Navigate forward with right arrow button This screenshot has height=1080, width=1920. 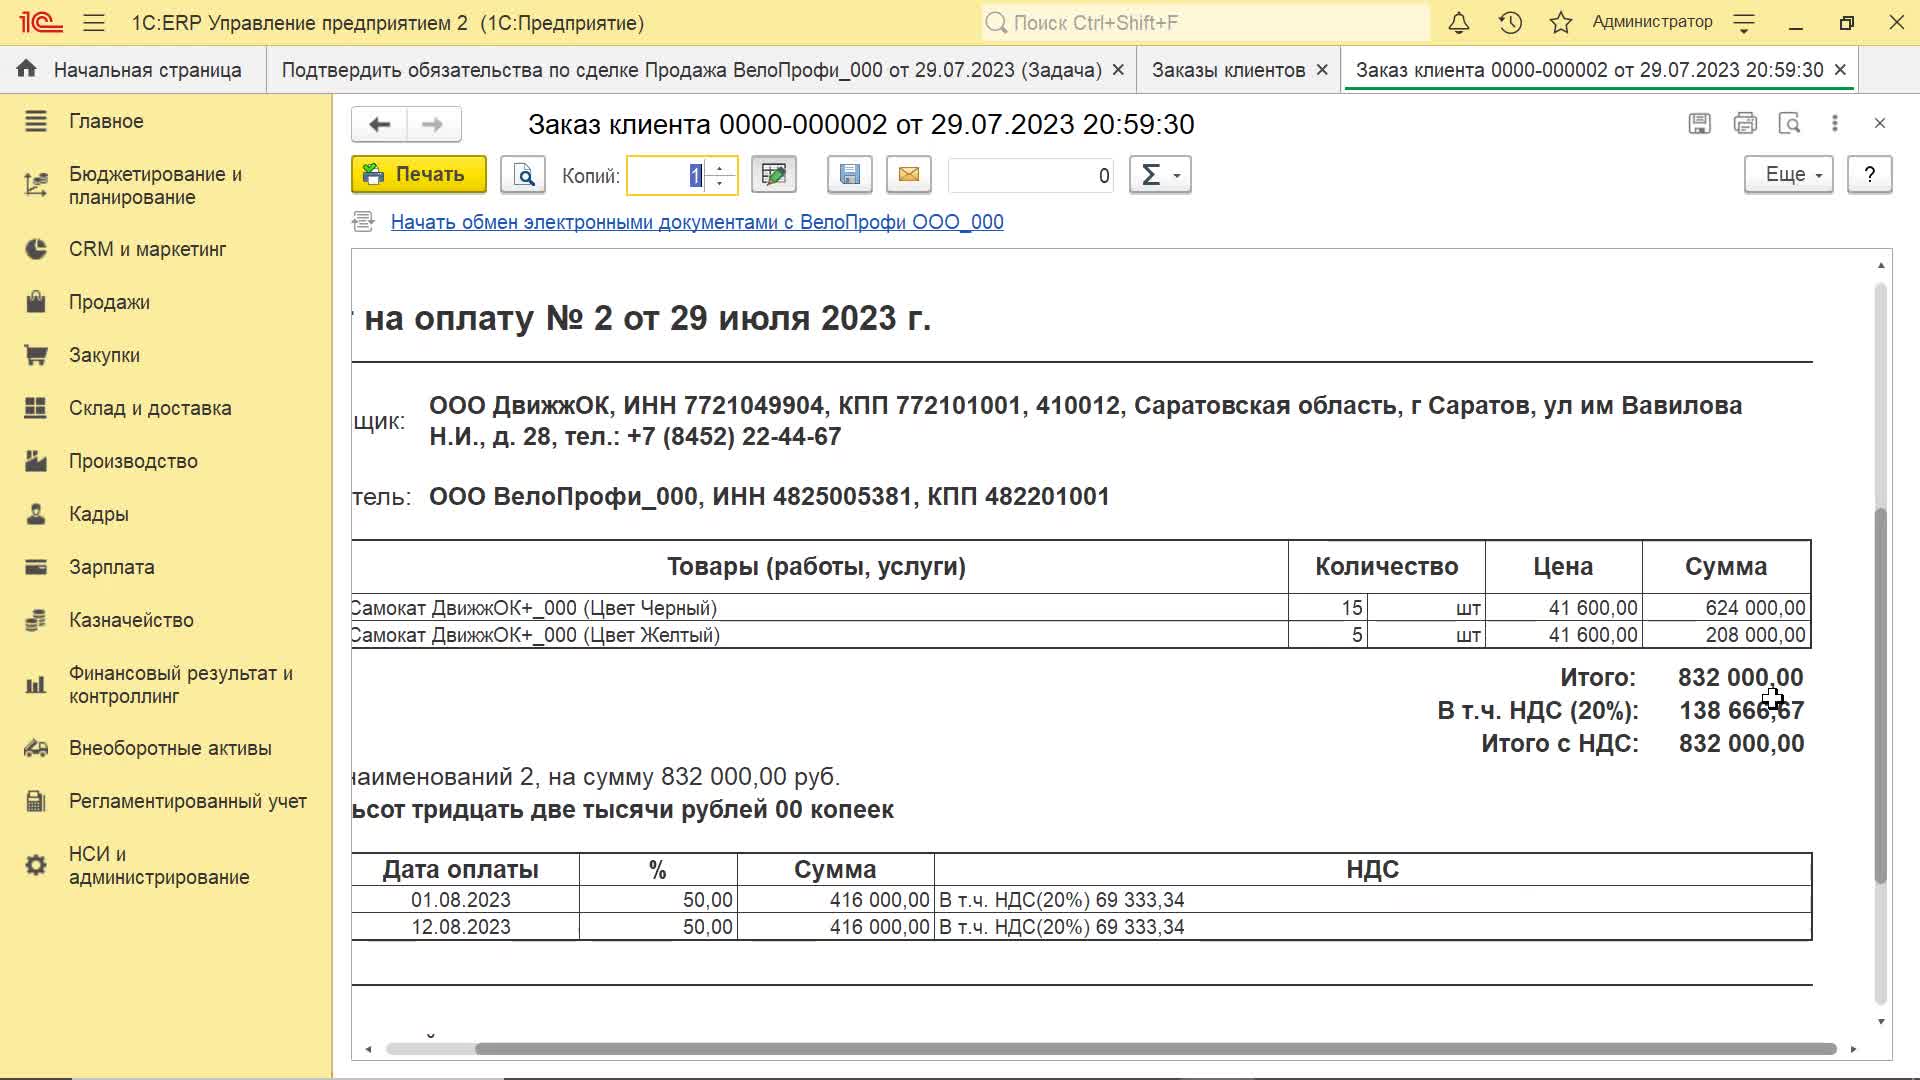(x=433, y=124)
